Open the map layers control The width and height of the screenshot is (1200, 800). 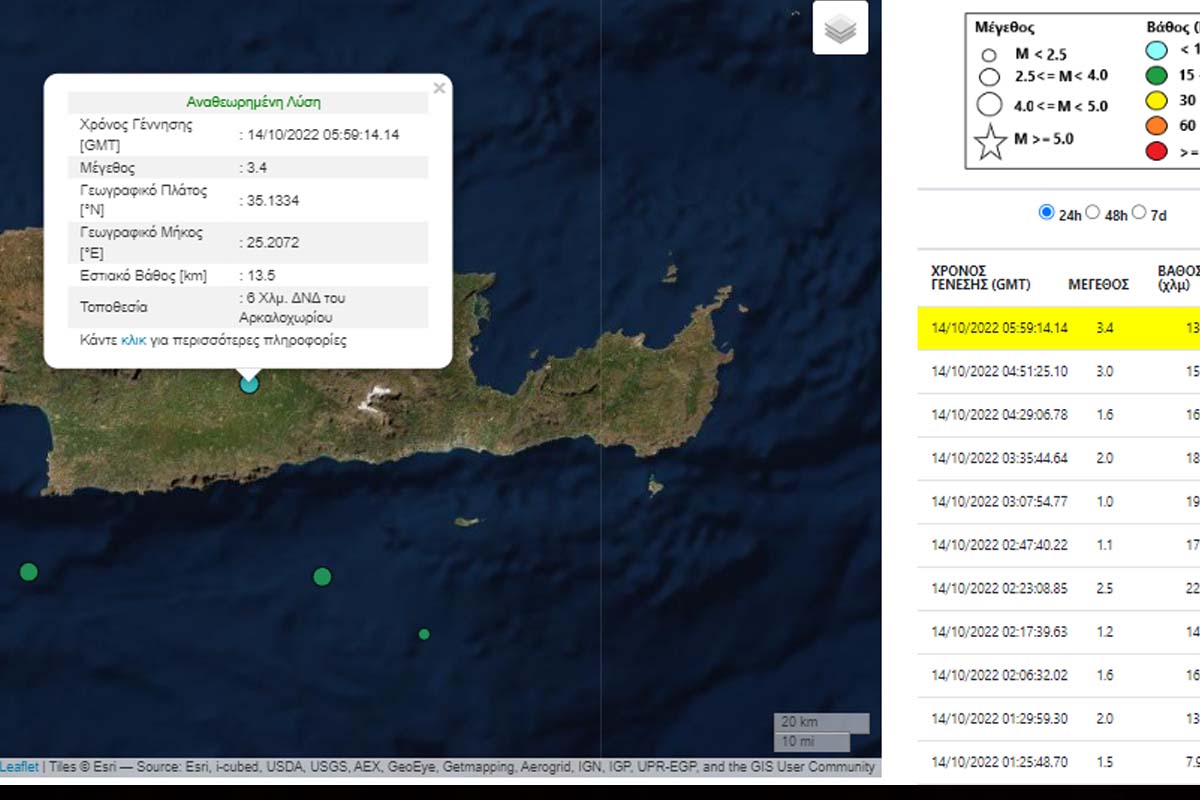pos(840,29)
